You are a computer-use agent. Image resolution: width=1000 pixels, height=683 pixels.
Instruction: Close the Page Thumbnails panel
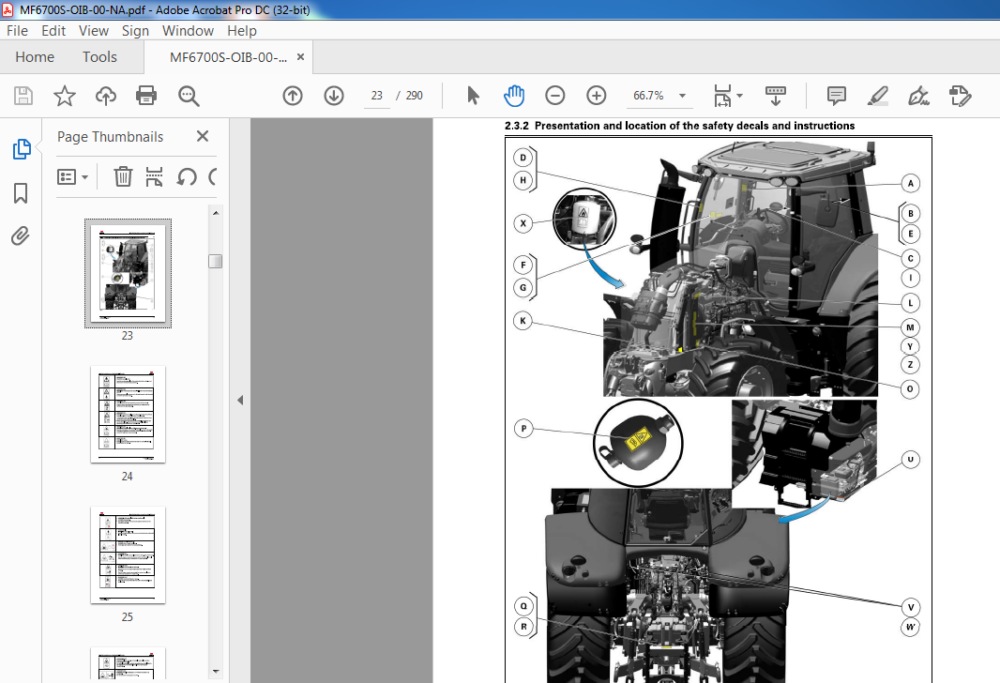pos(202,136)
